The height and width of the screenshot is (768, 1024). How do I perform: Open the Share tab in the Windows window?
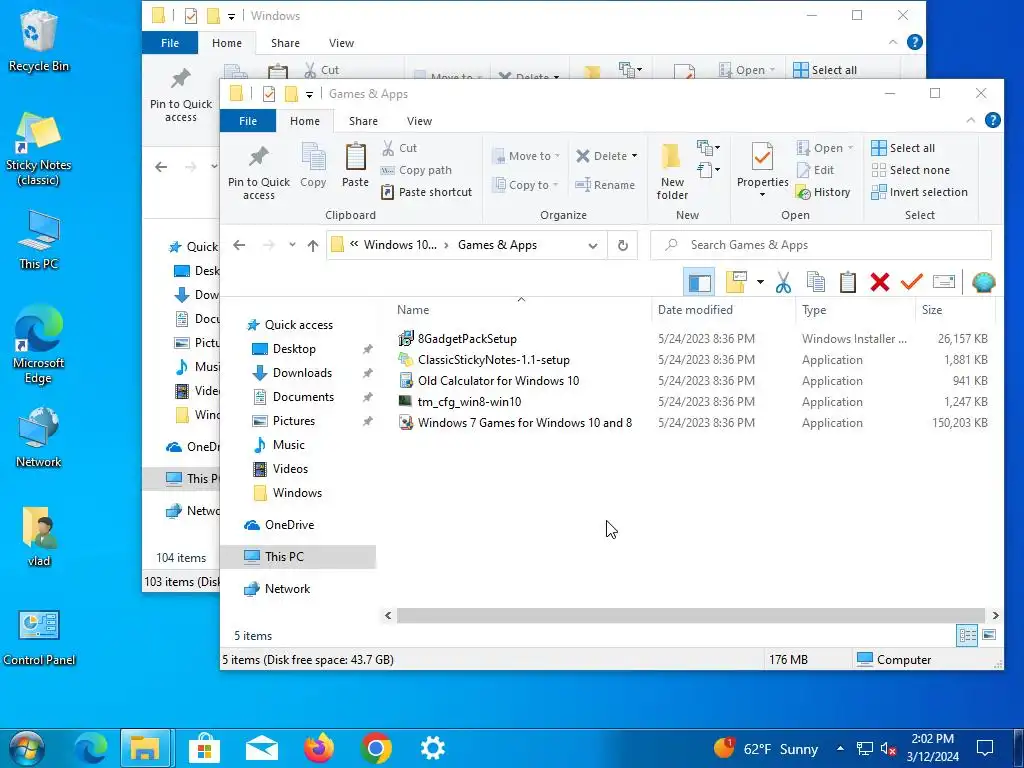pyautogui.click(x=285, y=43)
